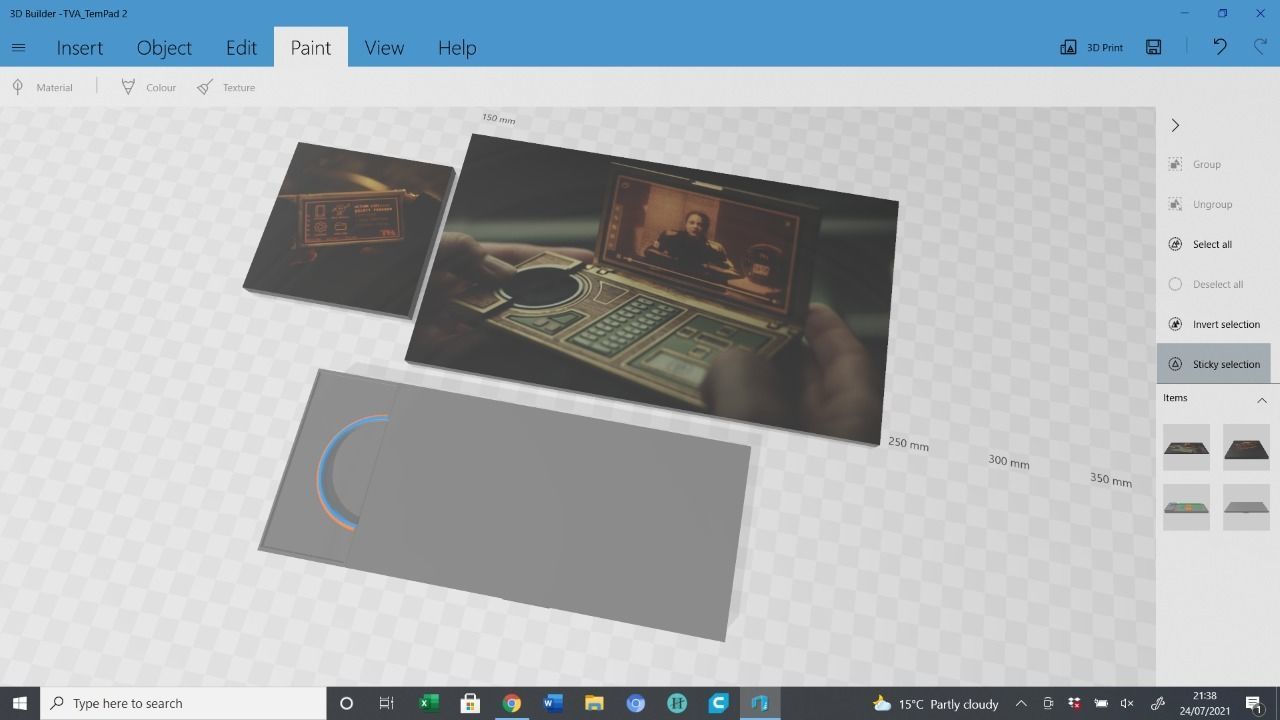Open Task View on the taskbar
The height and width of the screenshot is (720, 1280).
pyautogui.click(x=386, y=703)
